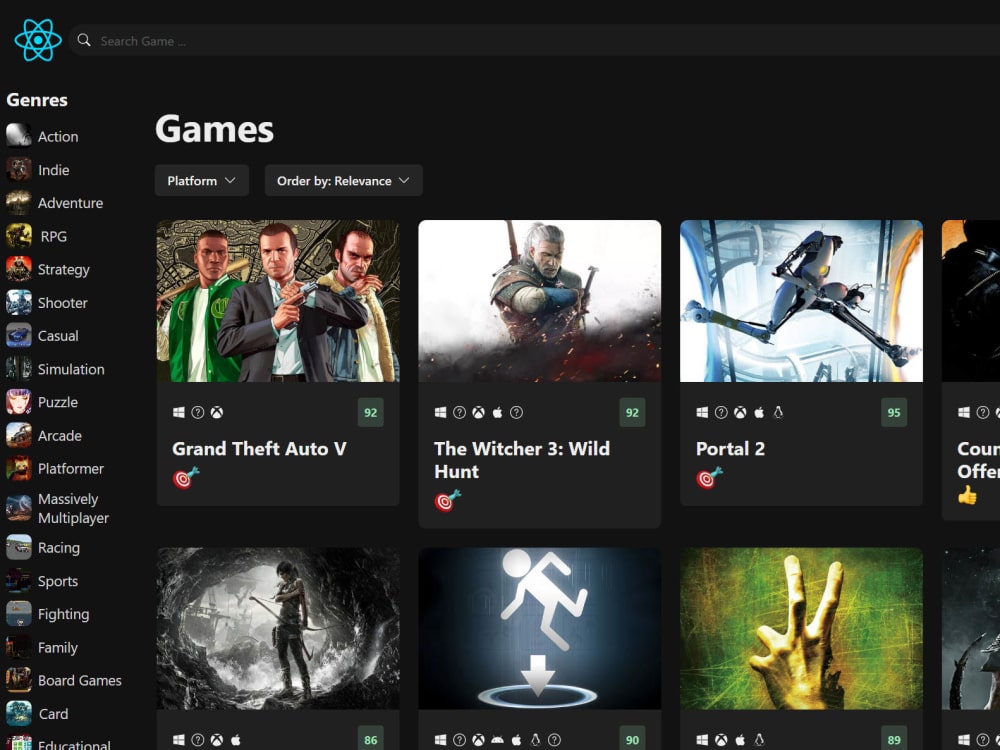
Task: Click the Shooter genre thumbnail image
Action: (18, 302)
